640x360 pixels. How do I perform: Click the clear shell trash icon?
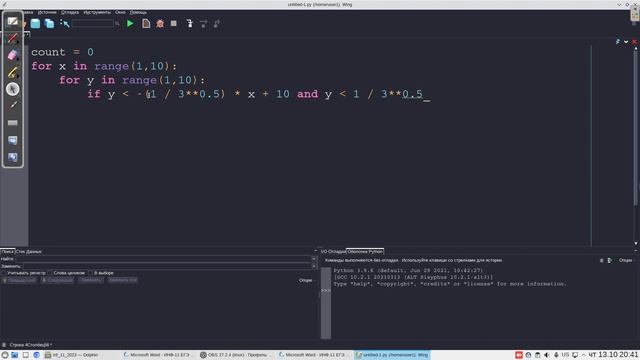[x=602, y=260]
